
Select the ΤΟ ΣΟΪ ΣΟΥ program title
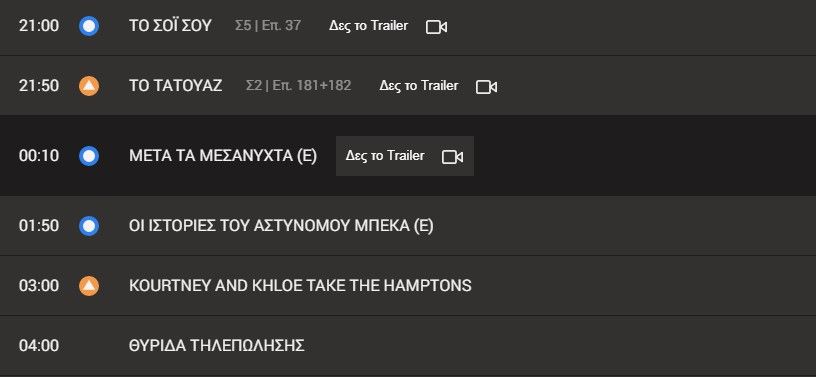coord(170,26)
